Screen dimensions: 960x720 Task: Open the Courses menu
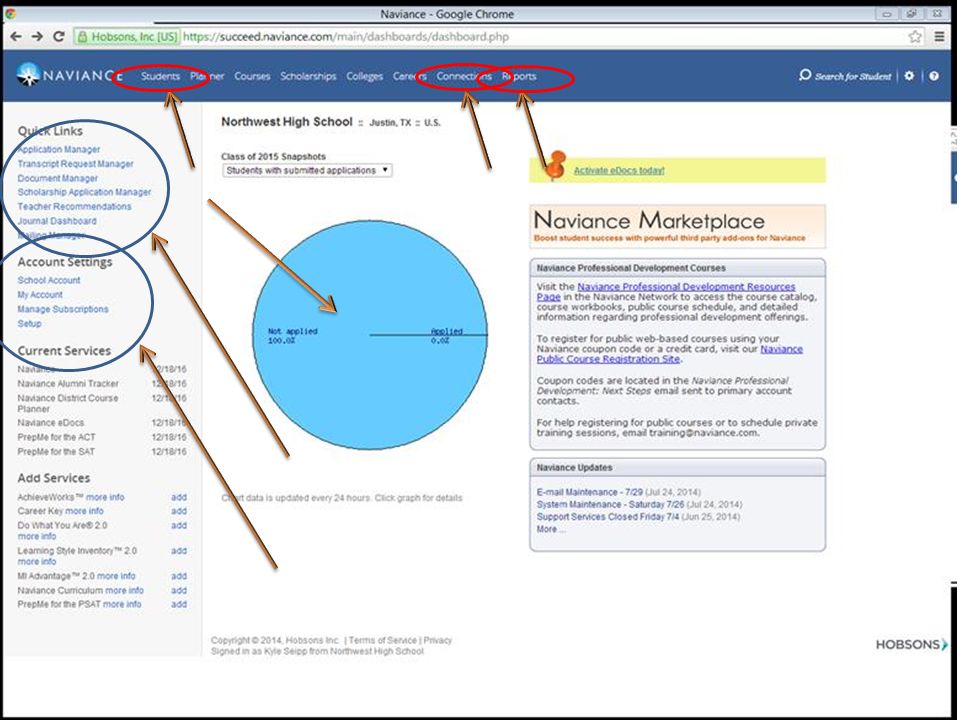tap(252, 77)
